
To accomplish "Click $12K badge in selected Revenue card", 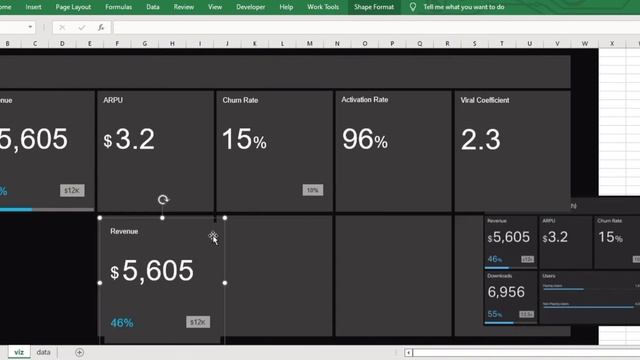I will 198,322.
